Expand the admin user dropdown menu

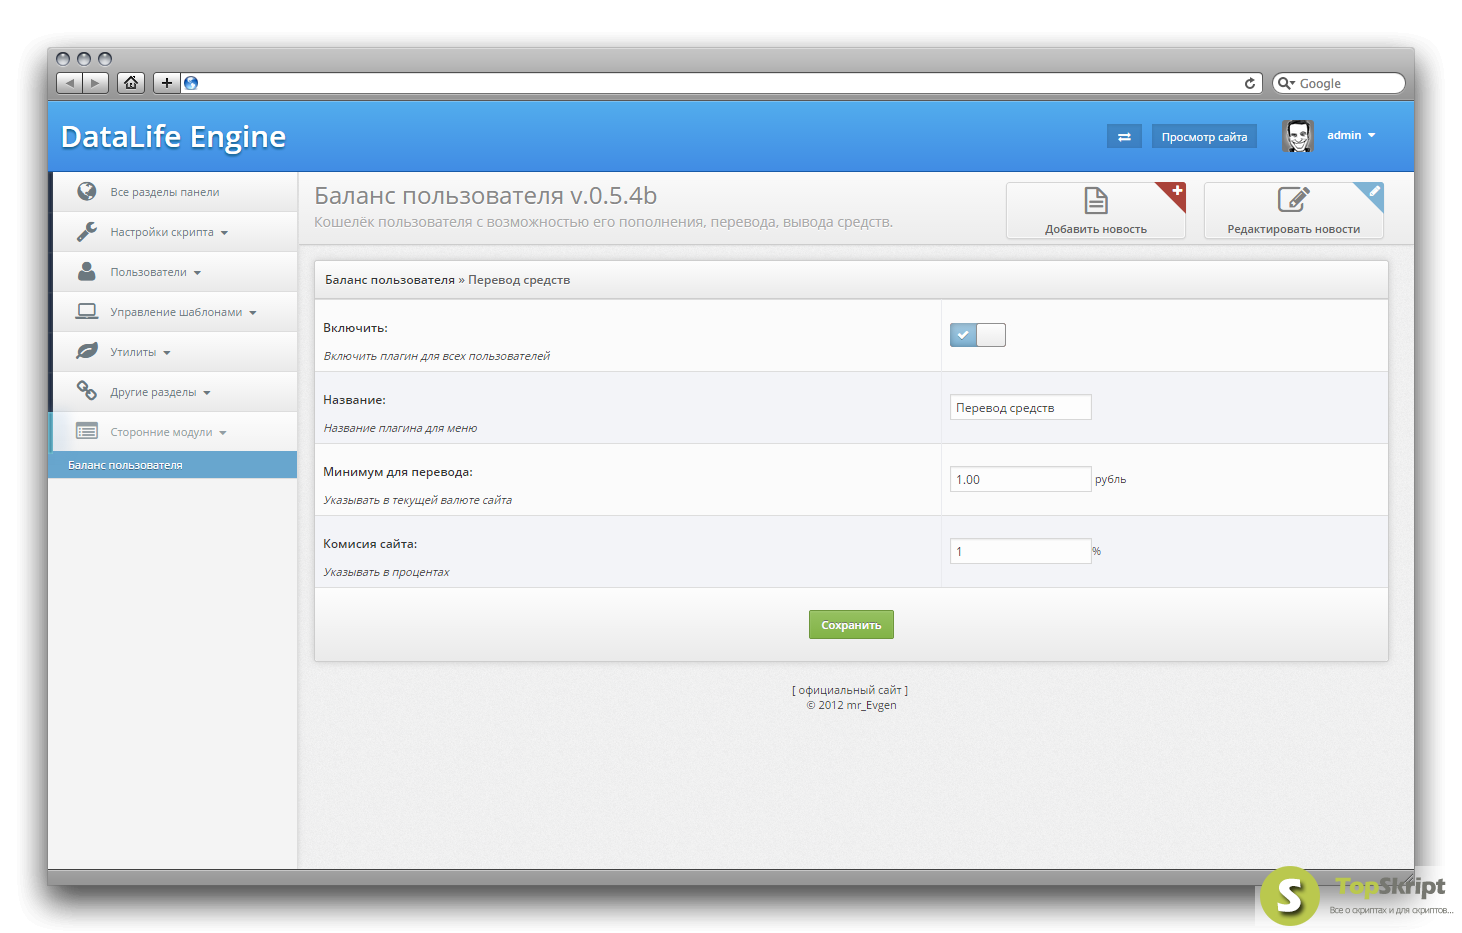click(1351, 135)
